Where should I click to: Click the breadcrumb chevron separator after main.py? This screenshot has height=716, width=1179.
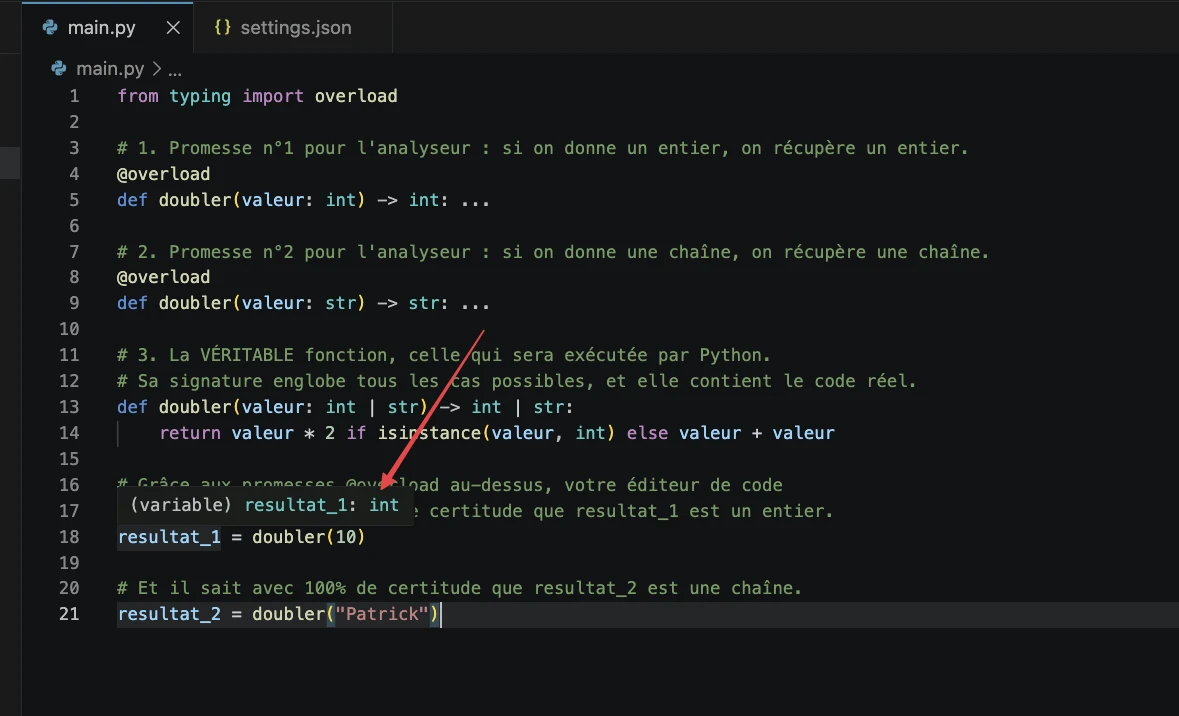[x=156, y=69]
